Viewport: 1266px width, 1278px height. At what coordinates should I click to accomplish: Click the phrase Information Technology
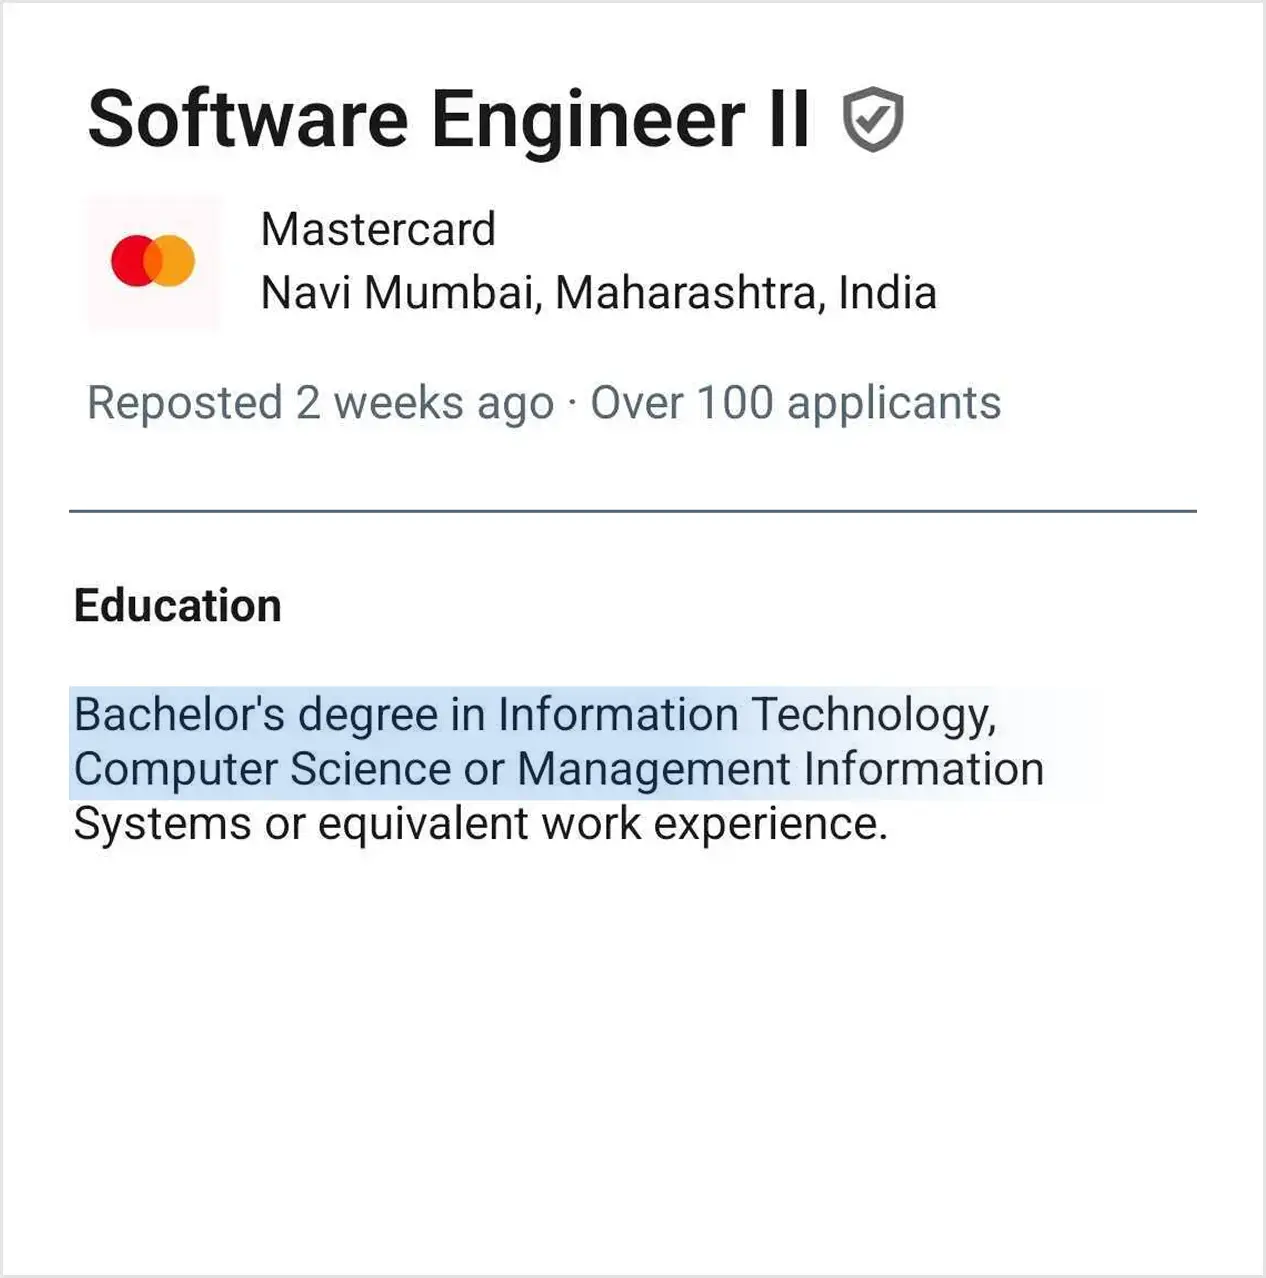pyautogui.click(x=745, y=715)
